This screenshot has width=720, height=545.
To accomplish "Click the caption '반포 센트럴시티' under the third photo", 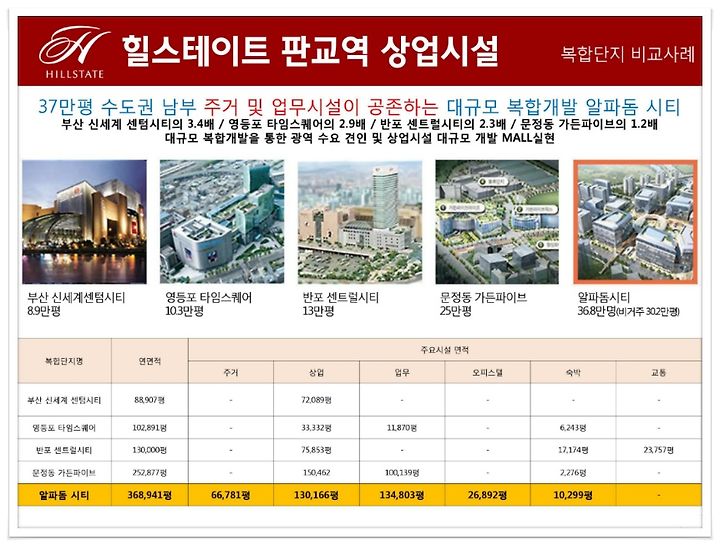I will click(341, 298).
